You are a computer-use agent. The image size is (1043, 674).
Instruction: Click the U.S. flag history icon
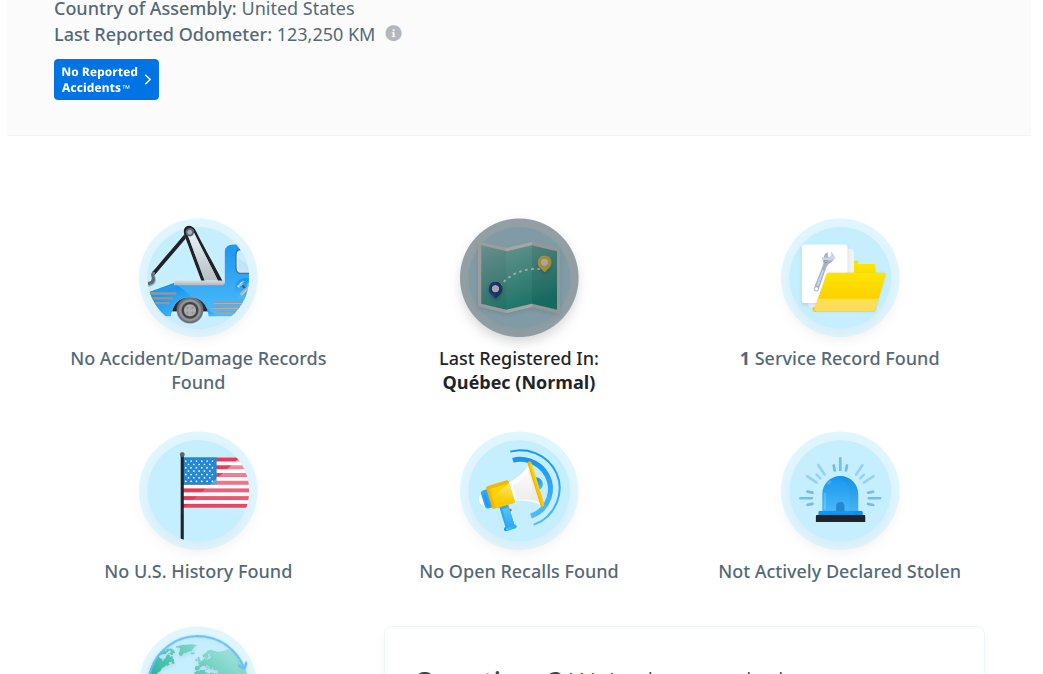[x=198, y=491]
